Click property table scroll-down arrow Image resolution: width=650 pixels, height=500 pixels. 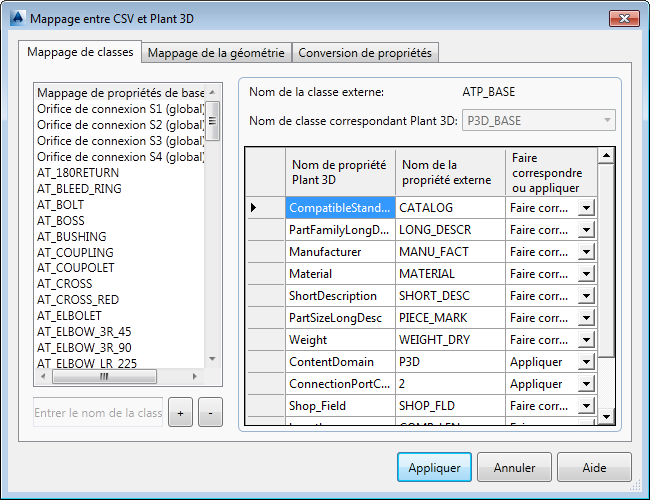(606, 417)
